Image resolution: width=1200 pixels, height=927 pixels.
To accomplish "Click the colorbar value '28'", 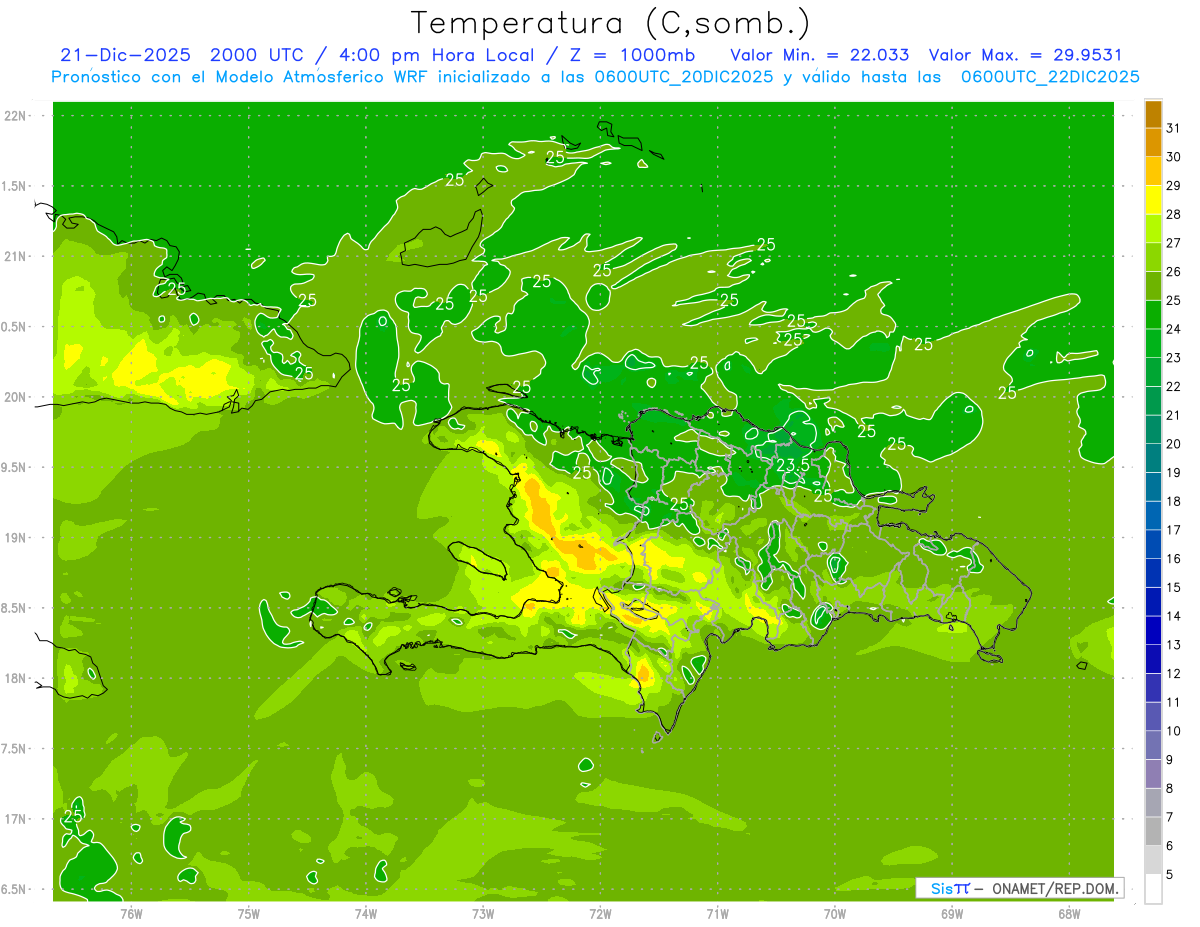I will tap(1174, 214).
